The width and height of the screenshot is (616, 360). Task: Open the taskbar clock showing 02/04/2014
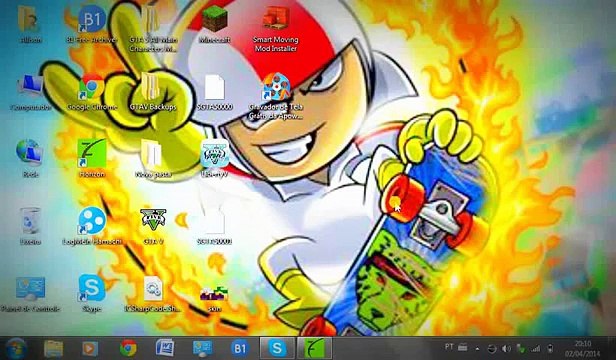click(x=583, y=349)
